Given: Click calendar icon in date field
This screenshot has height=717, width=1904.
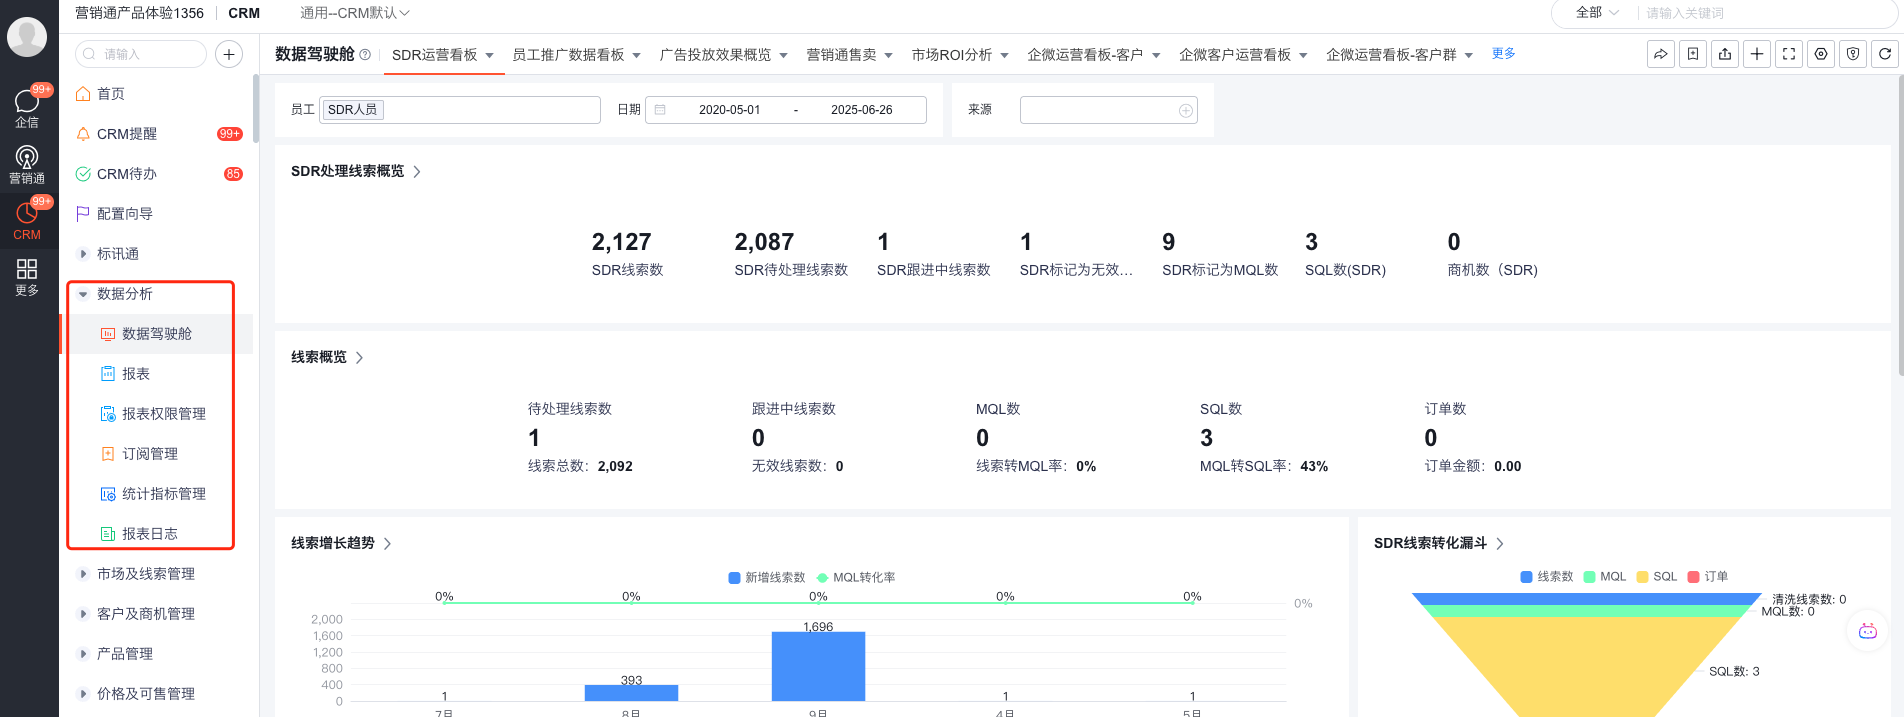Looking at the screenshot, I should [660, 110].
